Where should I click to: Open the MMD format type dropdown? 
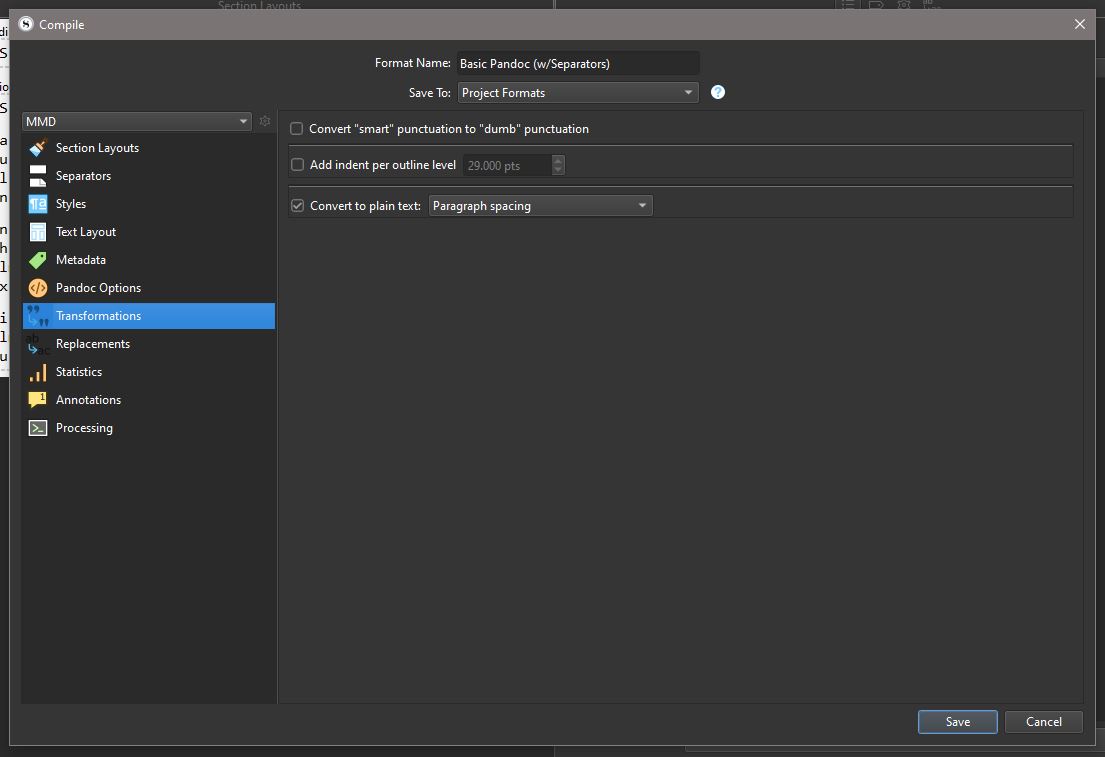(137, 121)
